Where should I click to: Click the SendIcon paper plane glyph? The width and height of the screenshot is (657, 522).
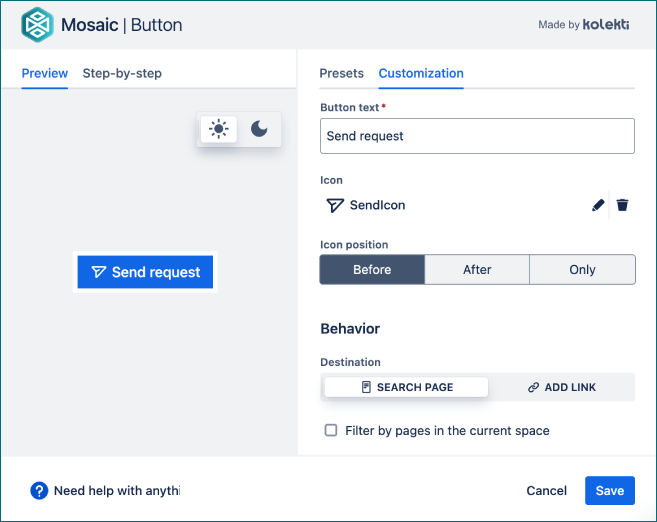pyautogui.click(x=335, y=205)
